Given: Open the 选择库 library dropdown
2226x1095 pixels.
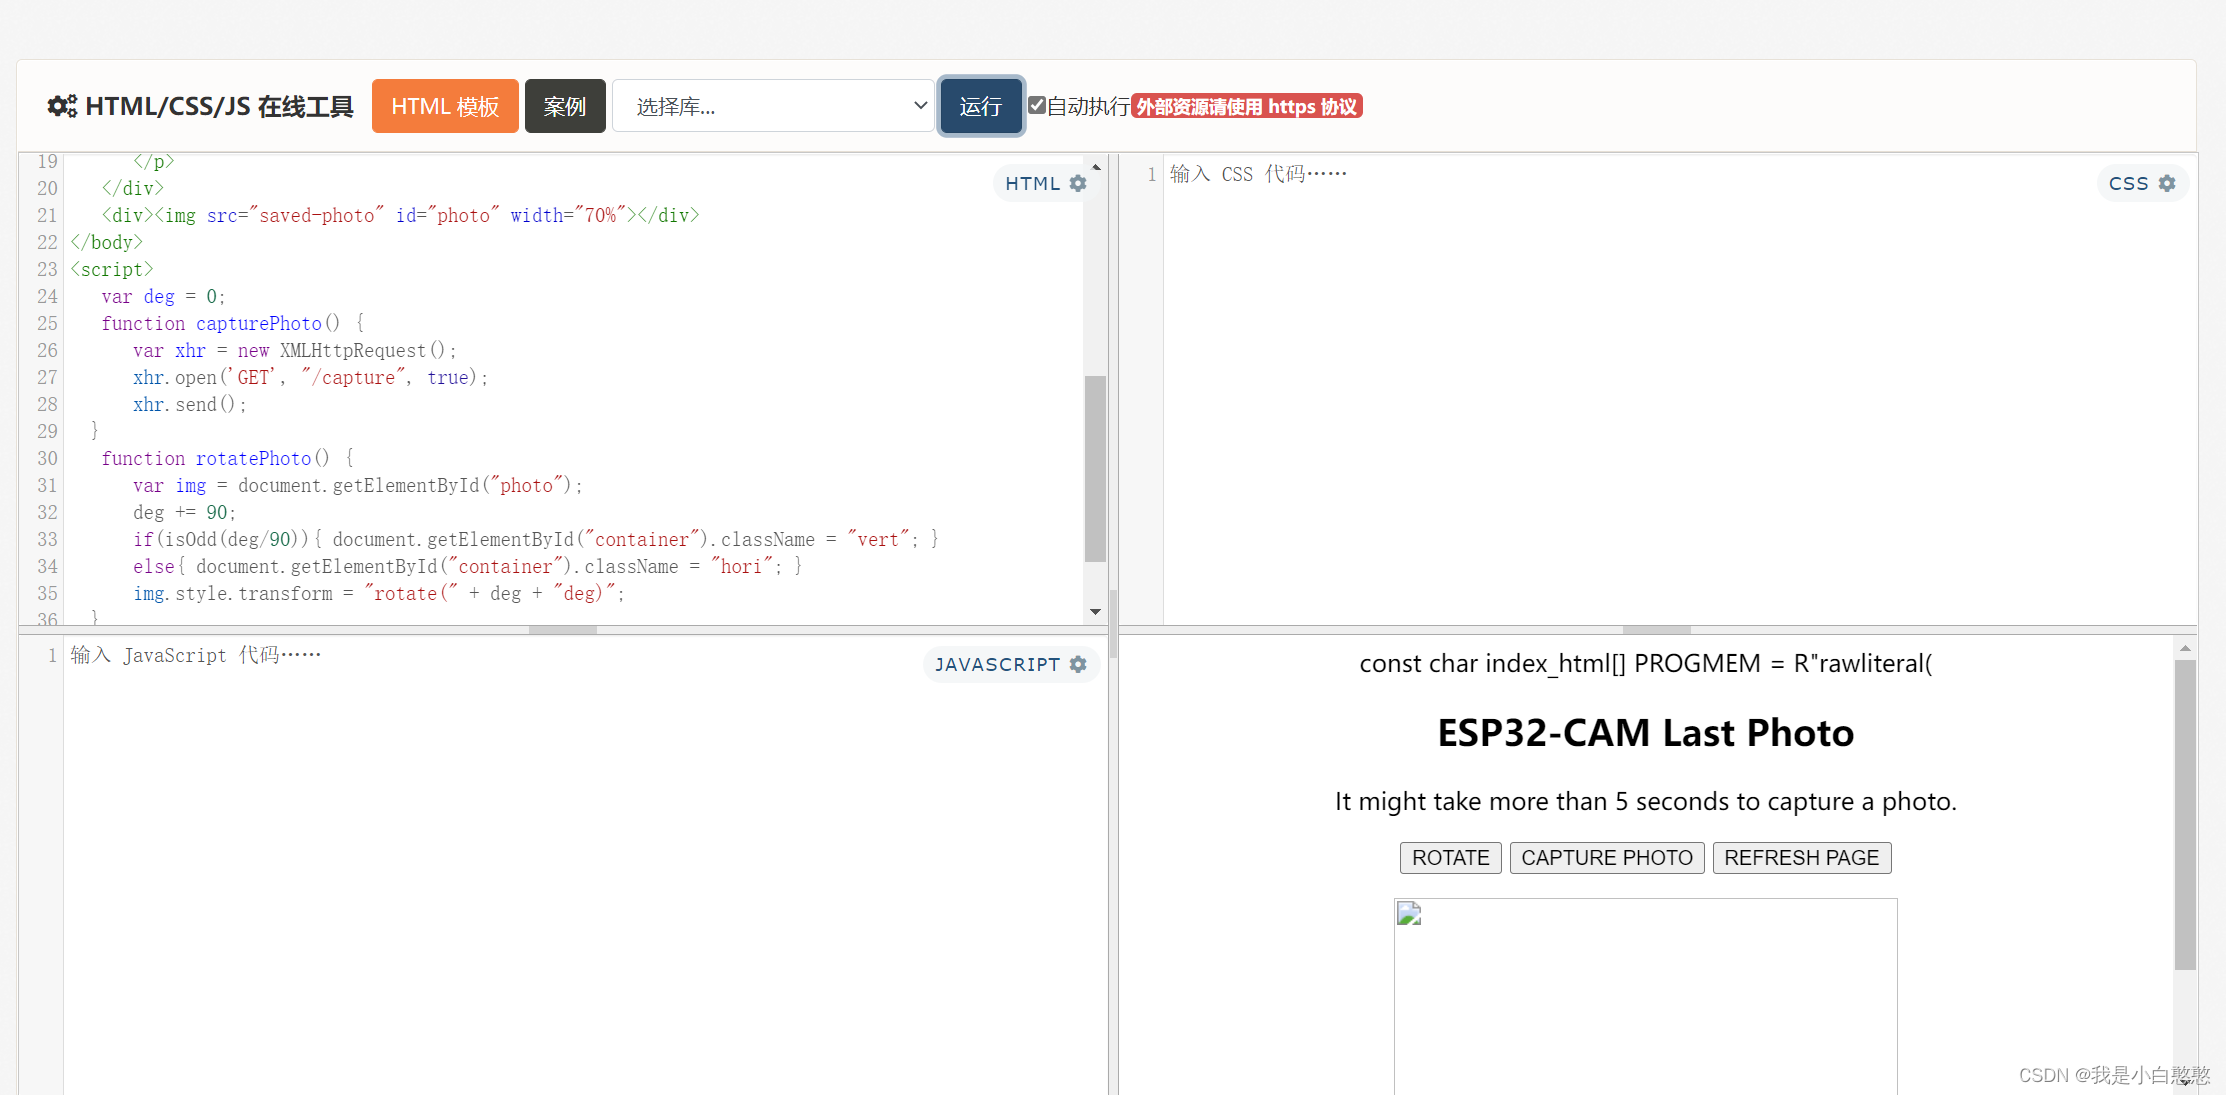Looking at the screenshot, I should [x=773, y=106].
